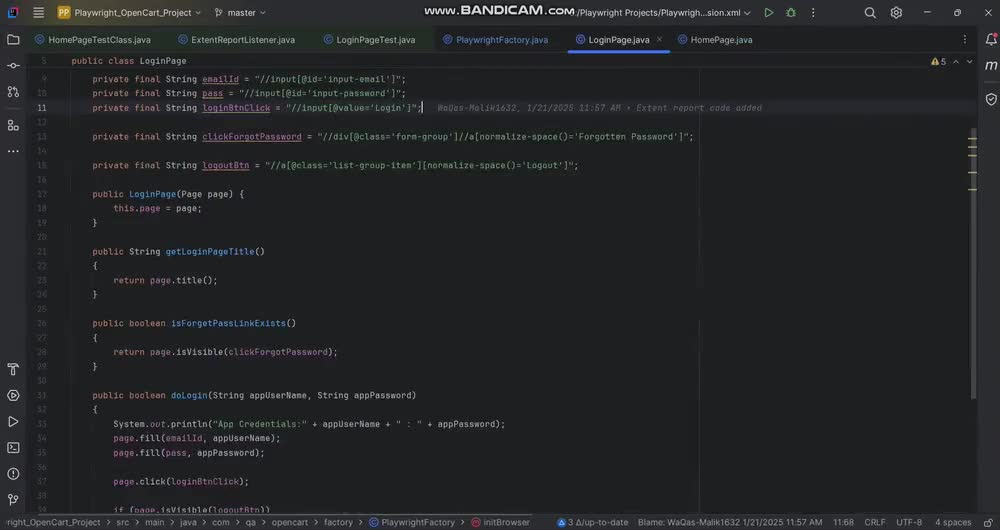This screenshot has height=530, width=1000.
Task: Open the Git tool window
Action: pyautogui.click(x=13, y=499)
